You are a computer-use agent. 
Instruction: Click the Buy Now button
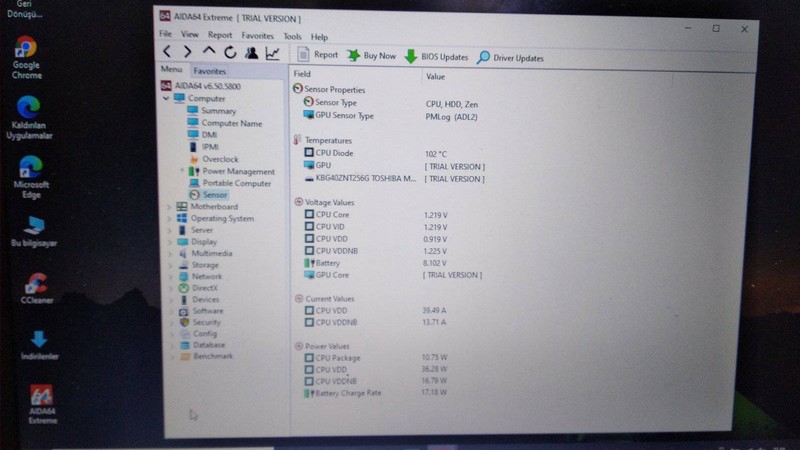tap(371, 56)
